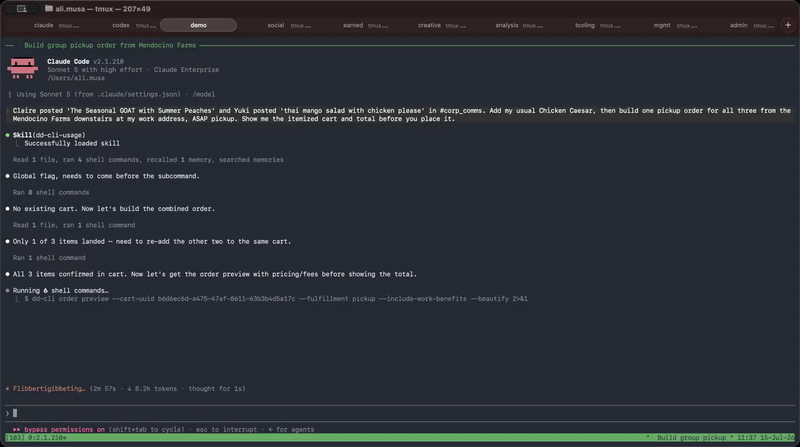Click the bypass permissions double-arrow icon
This screenshot has width=800, height=447.
17,430
